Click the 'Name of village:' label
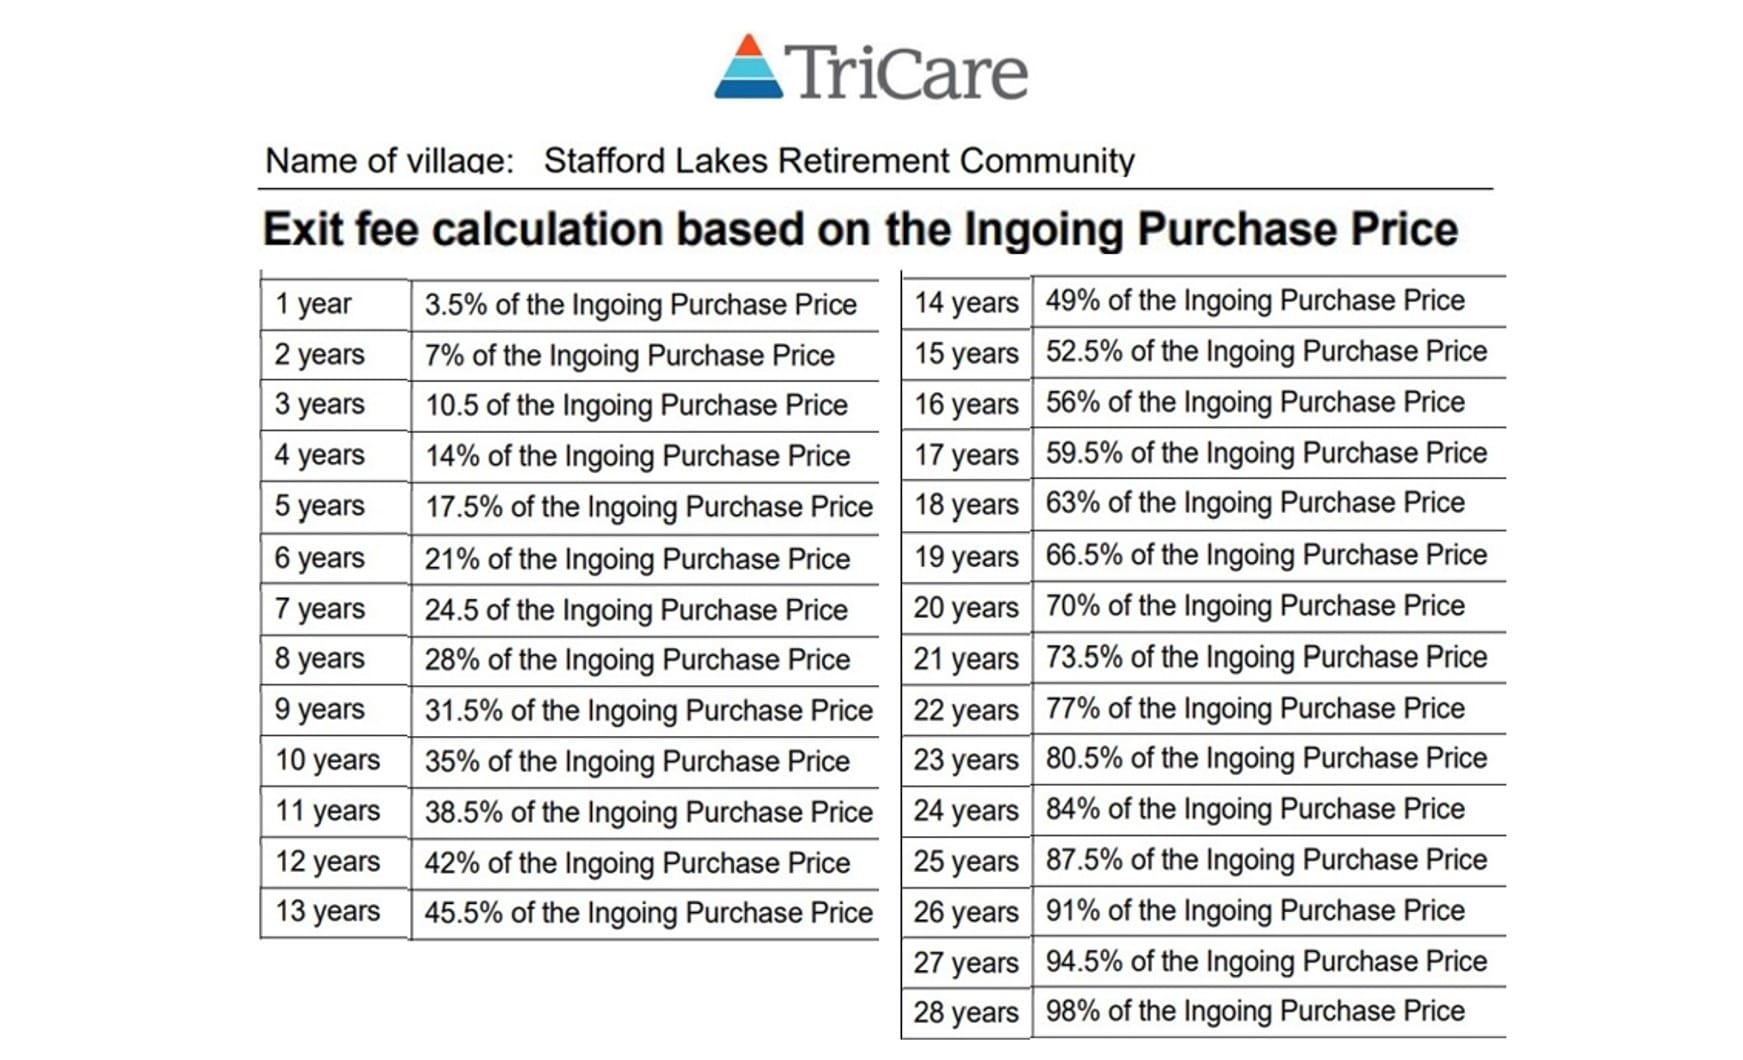The height and width of the screenshot is (1060, 1743). click(389, 161)
